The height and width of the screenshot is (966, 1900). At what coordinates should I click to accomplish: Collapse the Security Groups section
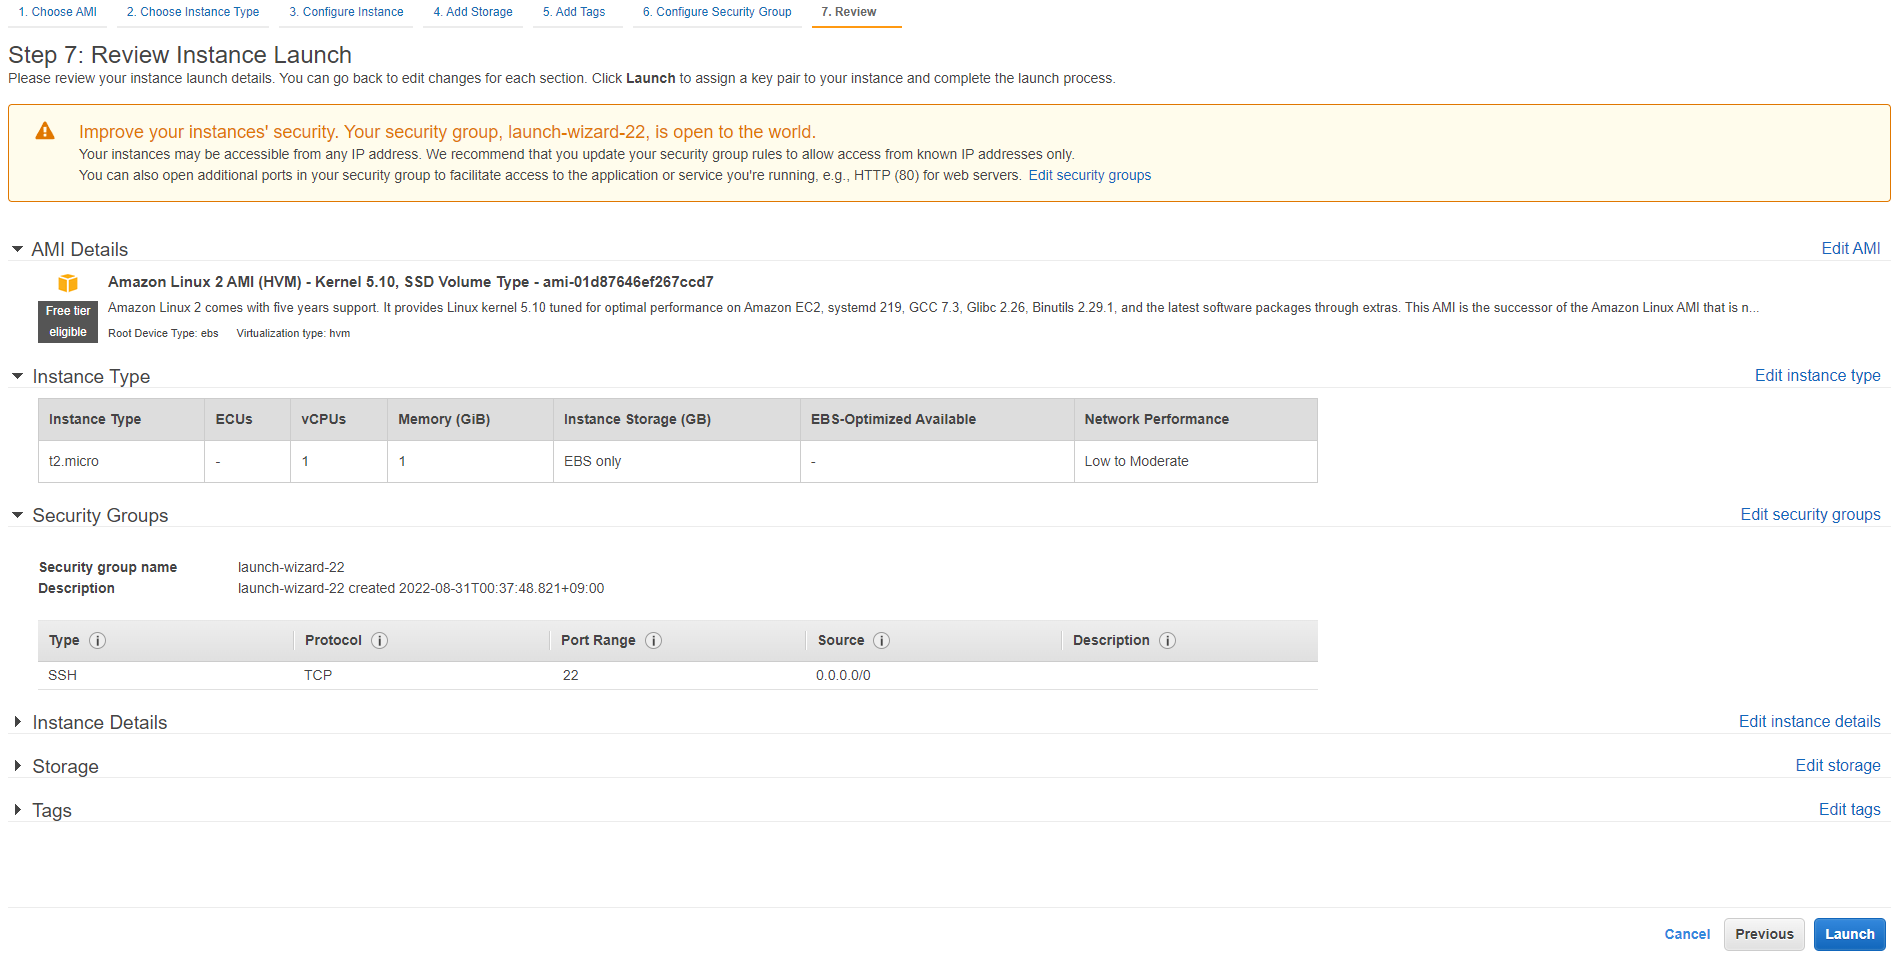17,515
